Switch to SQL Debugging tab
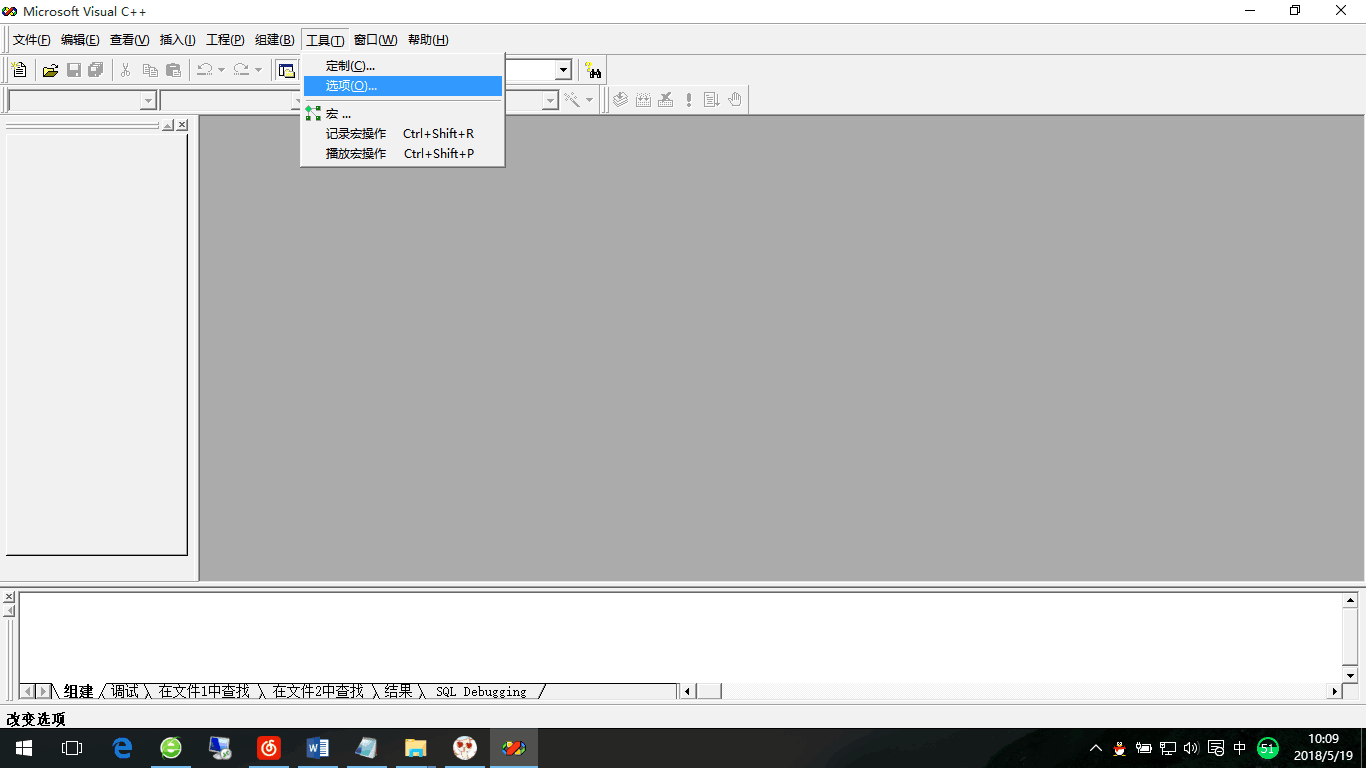Viewport: 1366px width, 768px height. pyautogui.click(x=481, y=691)
